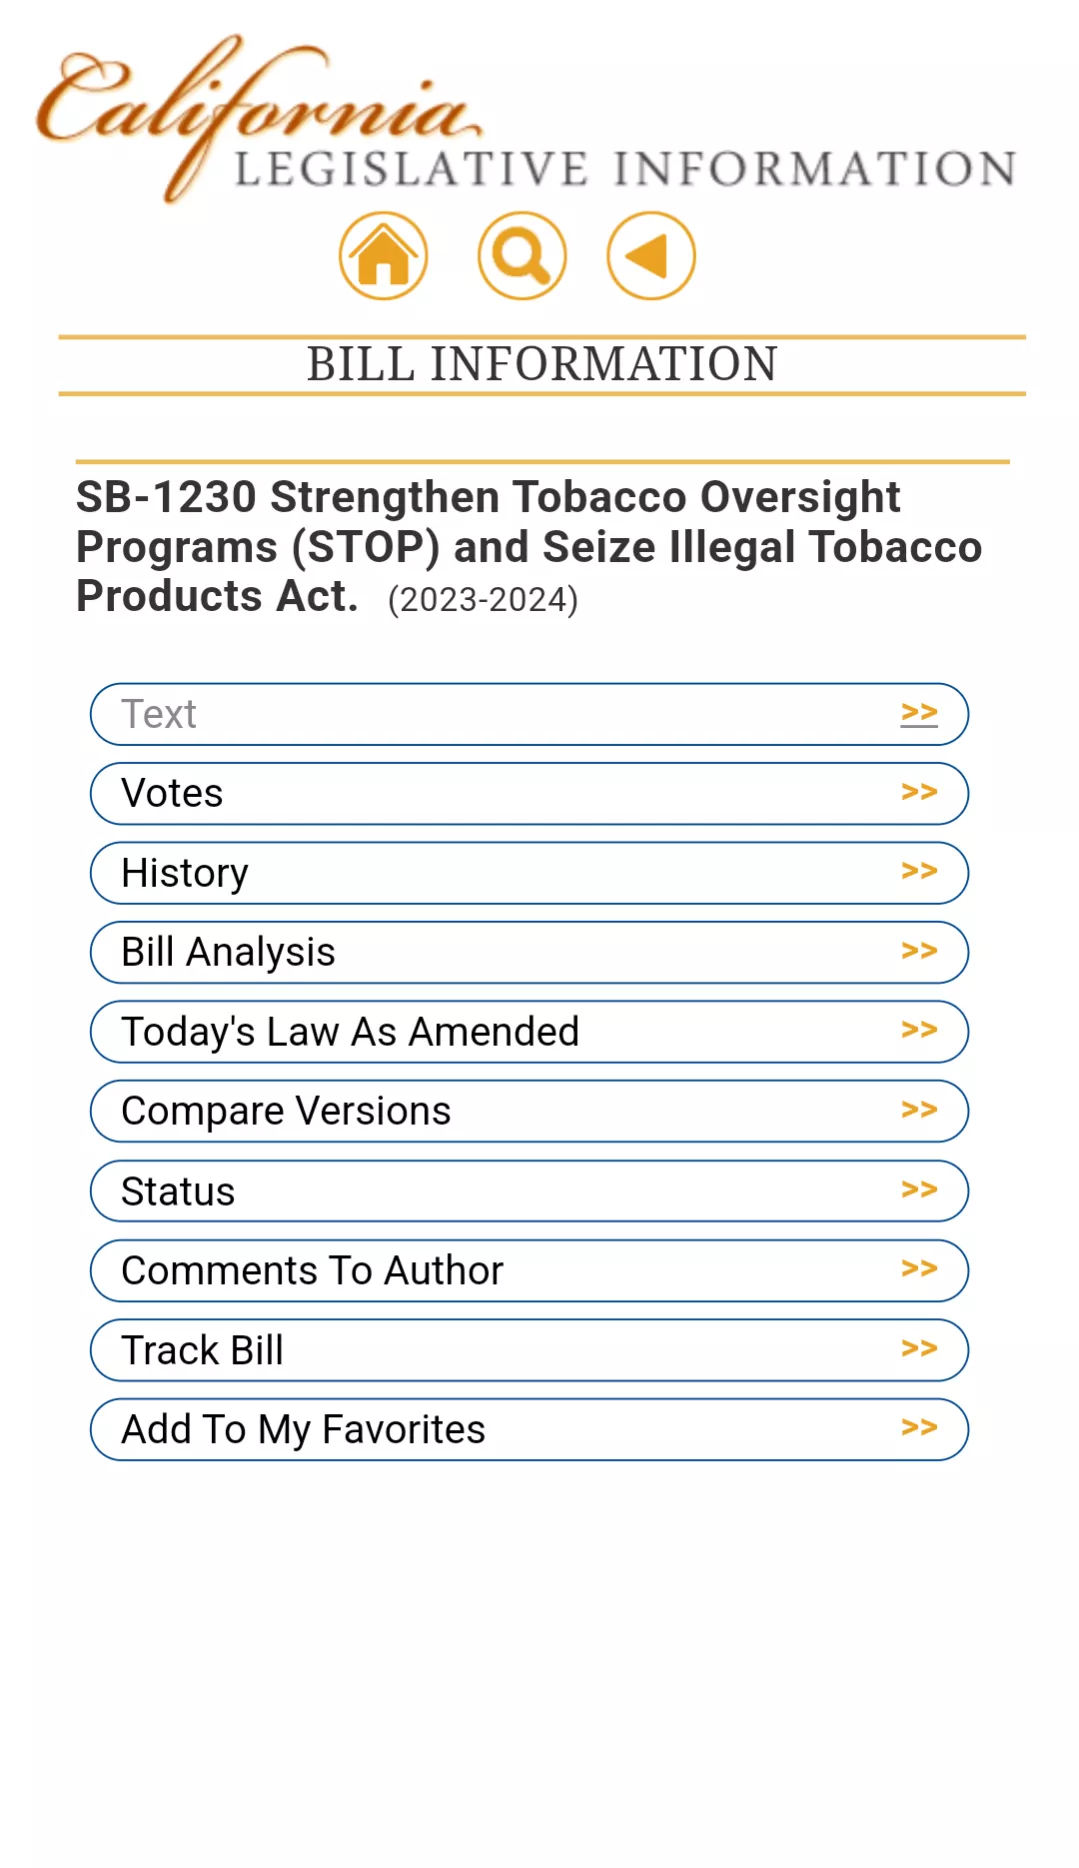Viewport: 1079px width, 1868px height.
Task: Open search with magnifying glass icon
Action: point(522,256)
